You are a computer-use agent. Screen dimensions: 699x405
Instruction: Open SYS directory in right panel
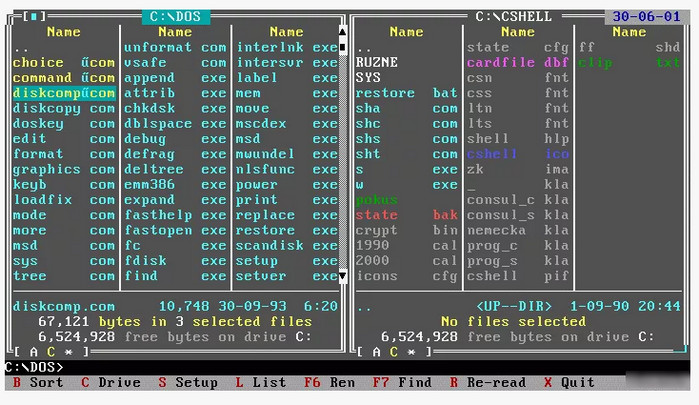click(368, 78)
